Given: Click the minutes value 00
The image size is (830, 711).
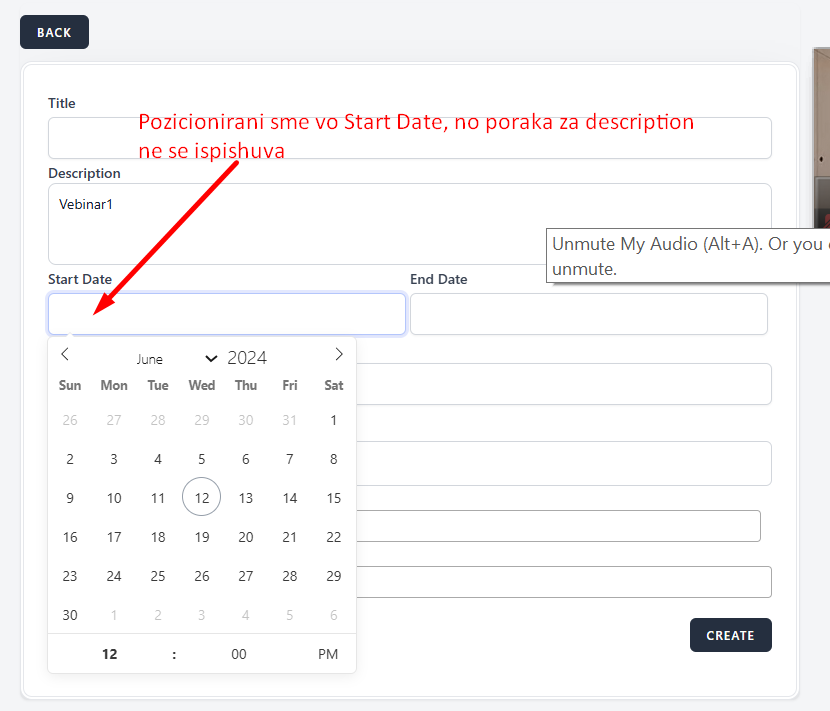Looking at the screenshot, I should point(238,654).
